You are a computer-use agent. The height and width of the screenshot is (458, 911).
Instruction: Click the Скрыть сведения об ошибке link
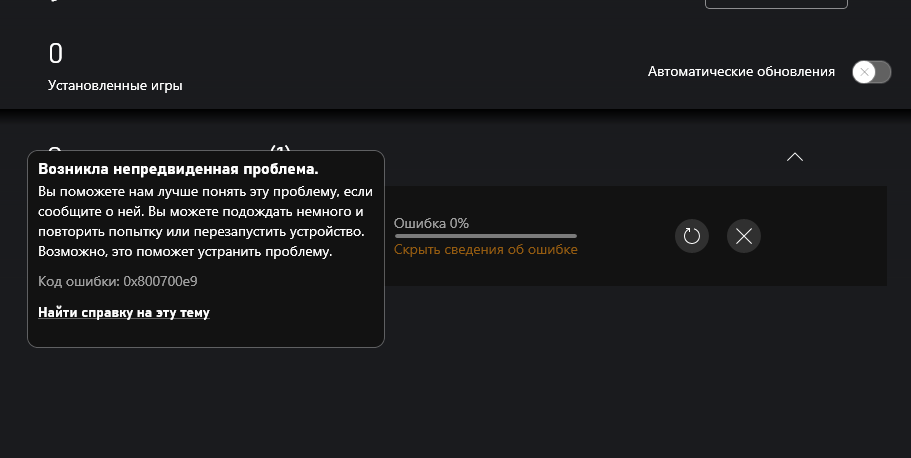486,249
